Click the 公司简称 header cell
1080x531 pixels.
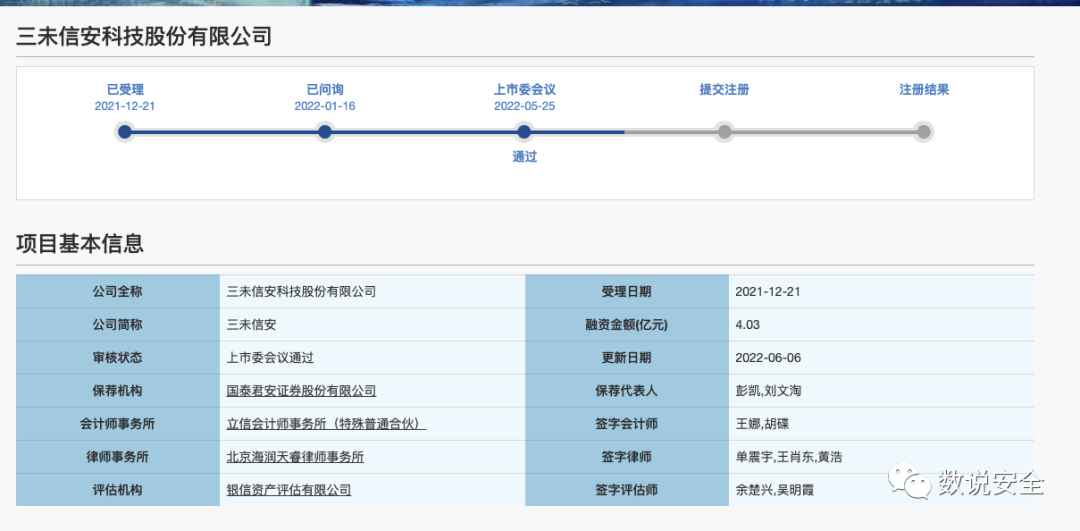(x=118, y=324)
